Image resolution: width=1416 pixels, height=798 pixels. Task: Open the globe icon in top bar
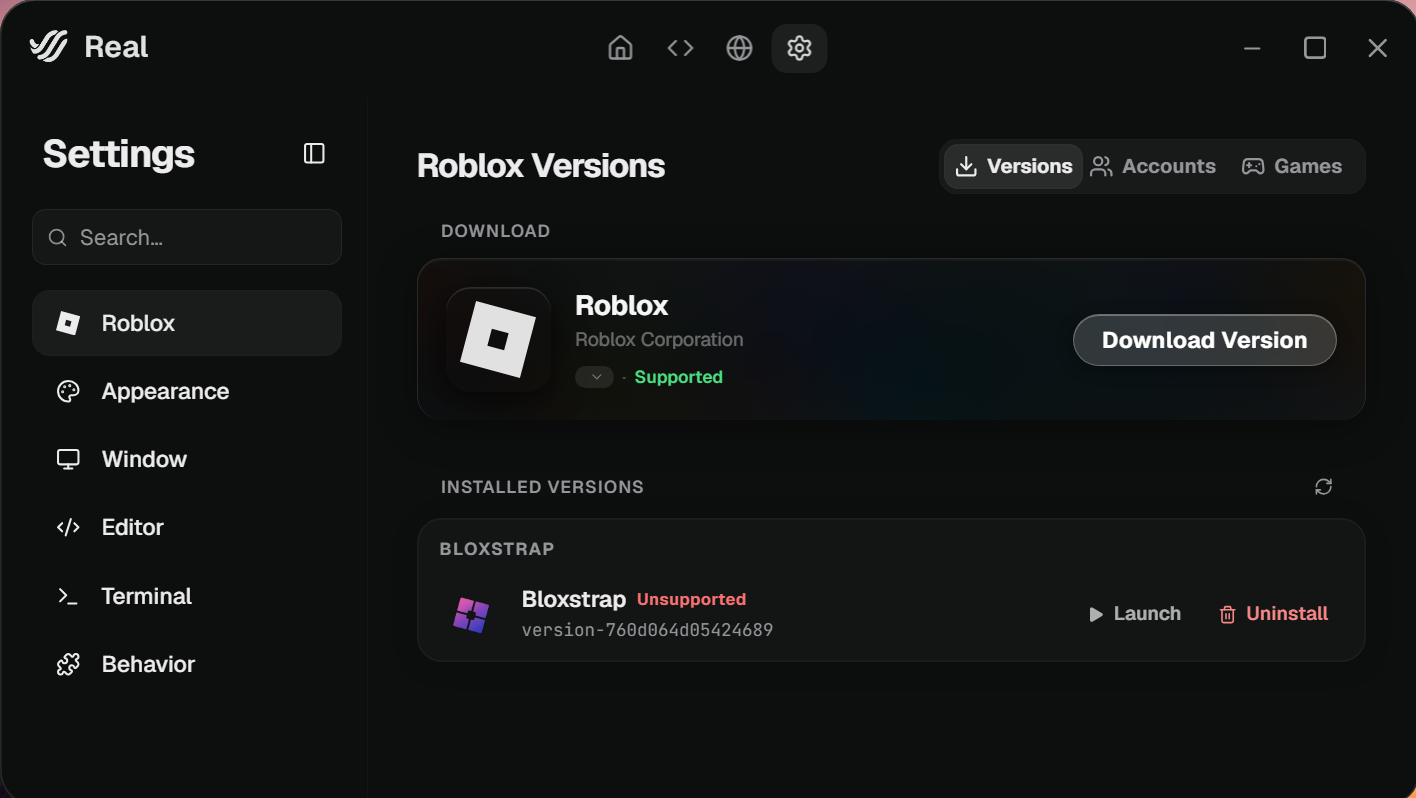739,48
